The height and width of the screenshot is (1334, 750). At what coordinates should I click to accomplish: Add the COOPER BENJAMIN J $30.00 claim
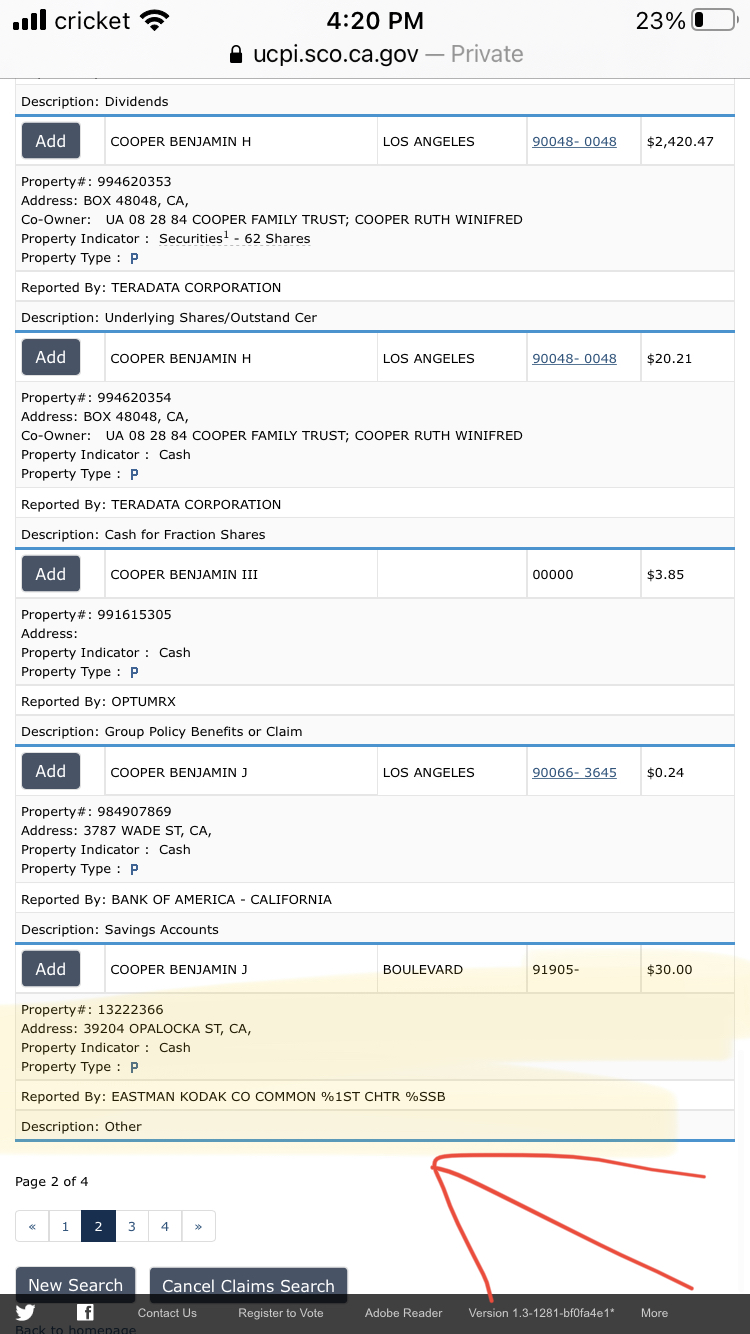coord(51,969)
